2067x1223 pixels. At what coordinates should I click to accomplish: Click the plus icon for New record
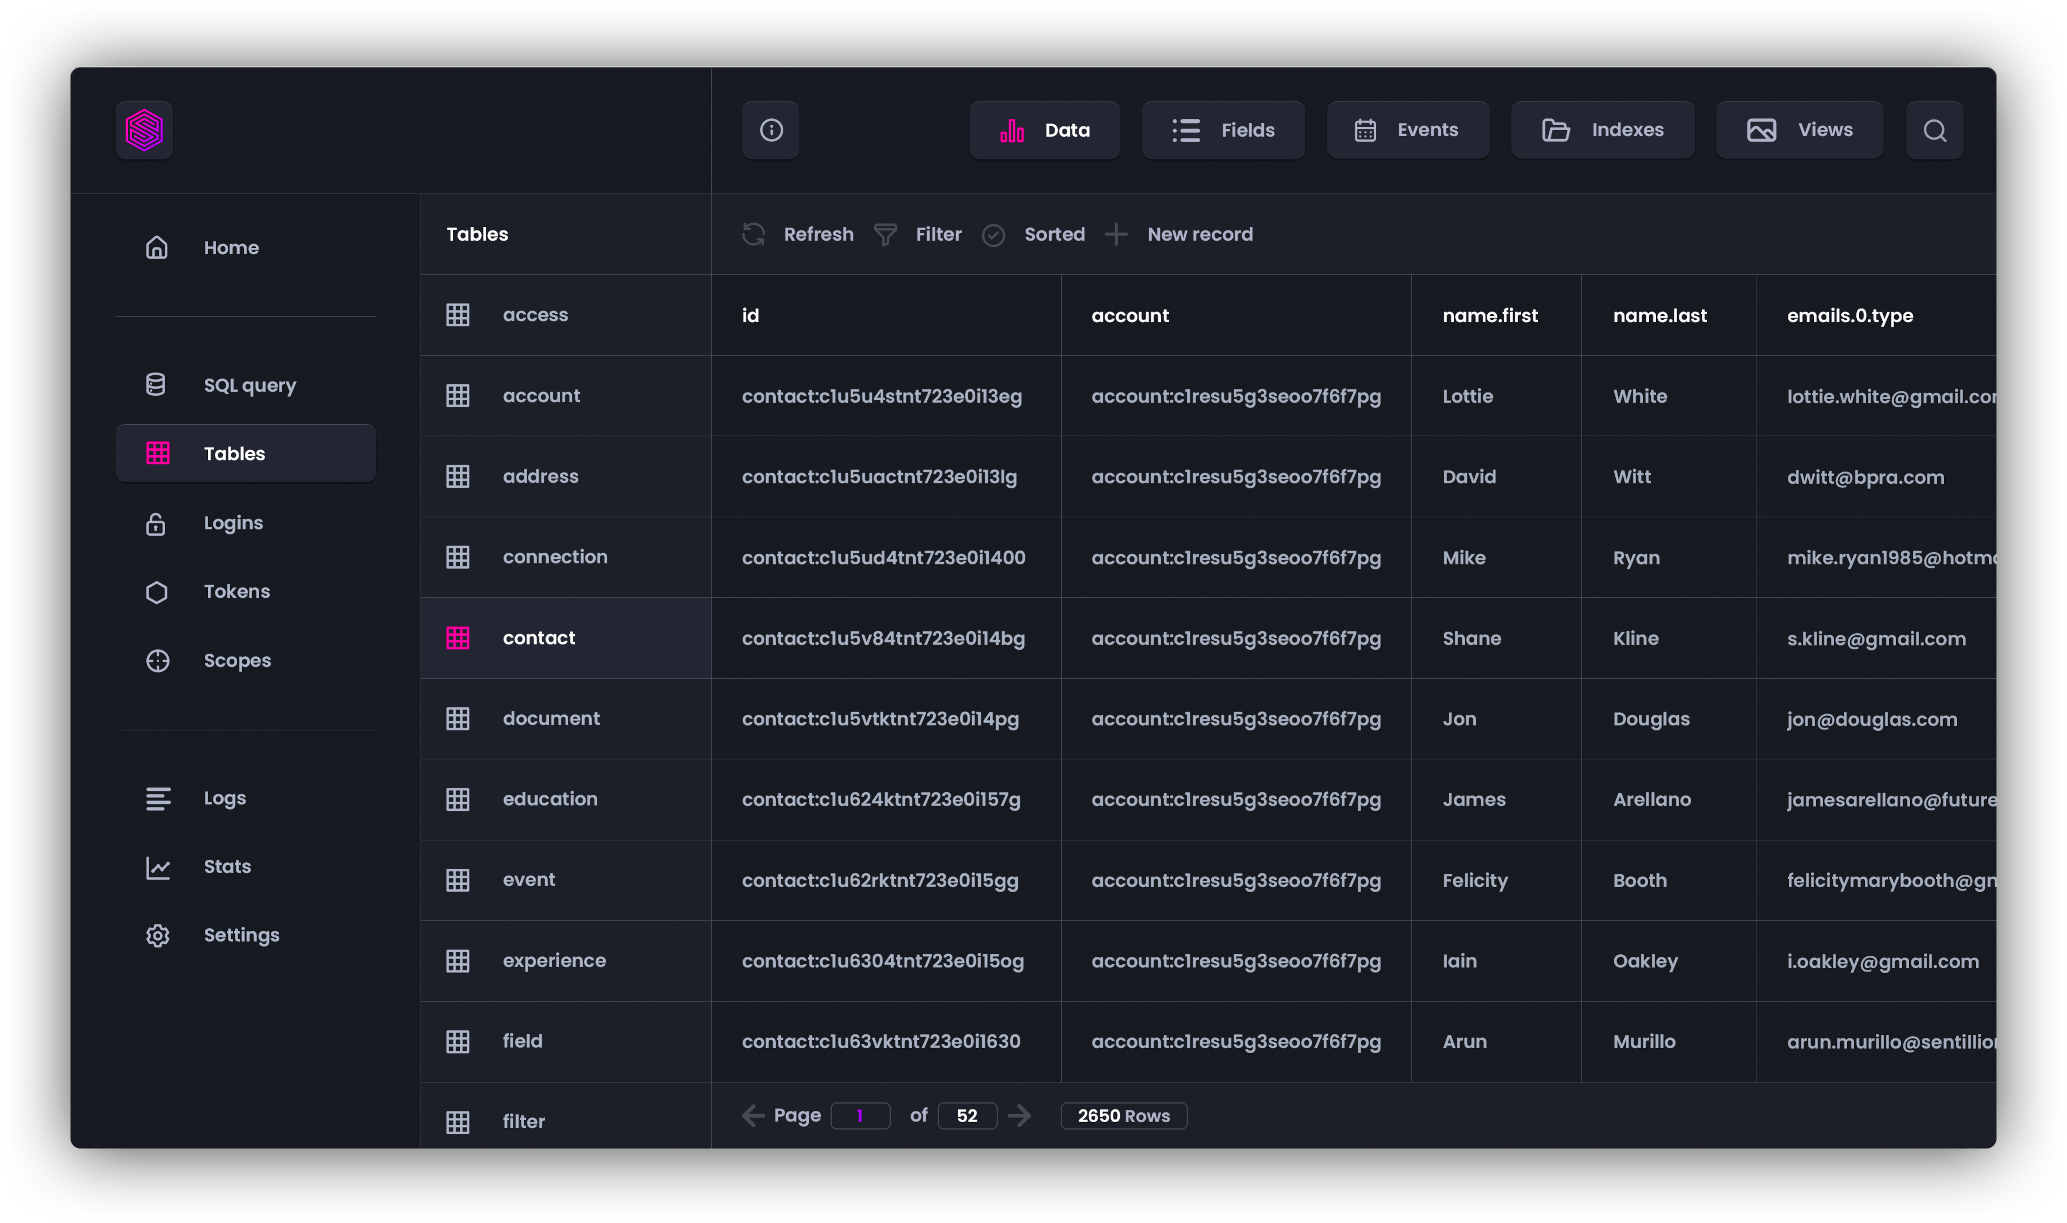point(1116,234)
